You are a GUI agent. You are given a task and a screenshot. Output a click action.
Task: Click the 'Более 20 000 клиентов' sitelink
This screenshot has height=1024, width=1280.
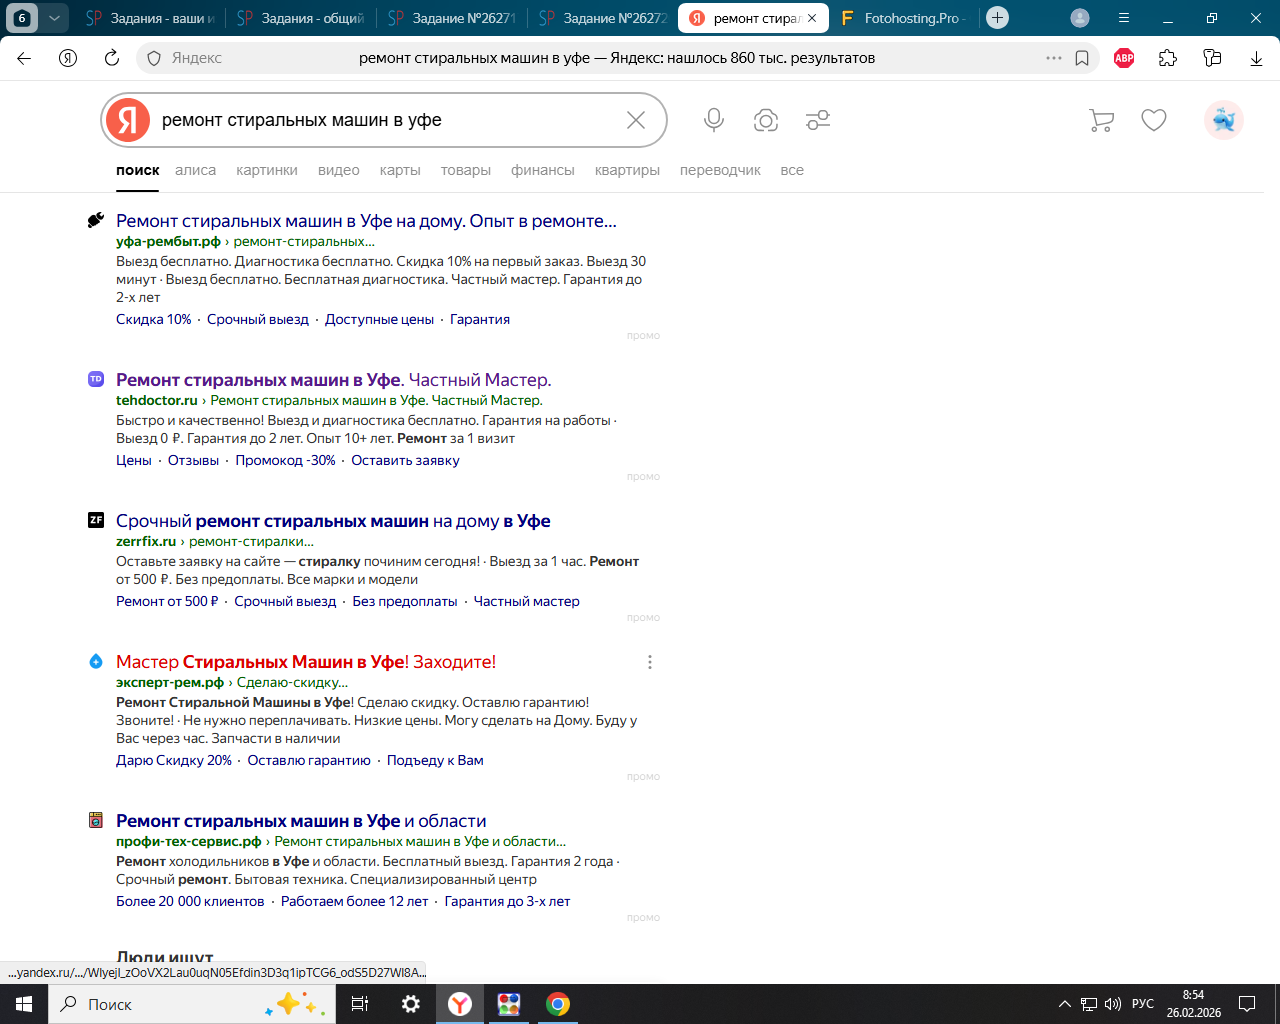tap(190, 901)
